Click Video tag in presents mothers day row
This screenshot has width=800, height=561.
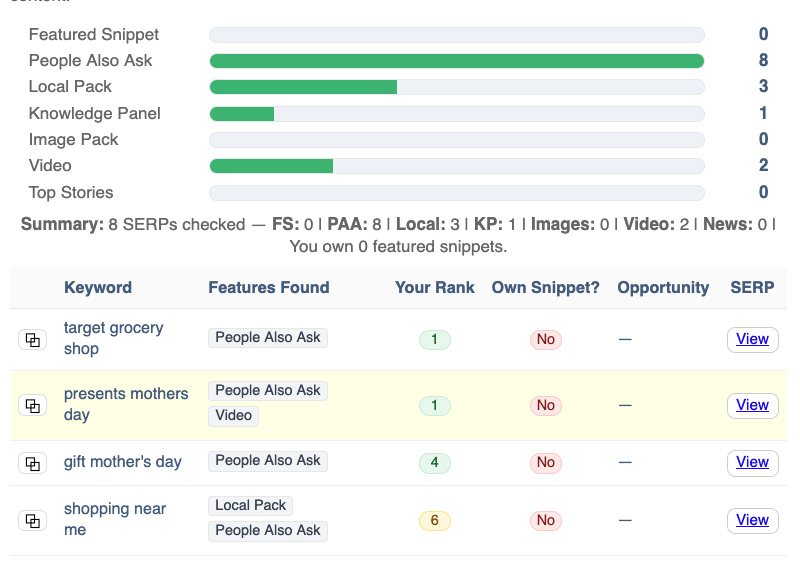click(x=234, y=415)
